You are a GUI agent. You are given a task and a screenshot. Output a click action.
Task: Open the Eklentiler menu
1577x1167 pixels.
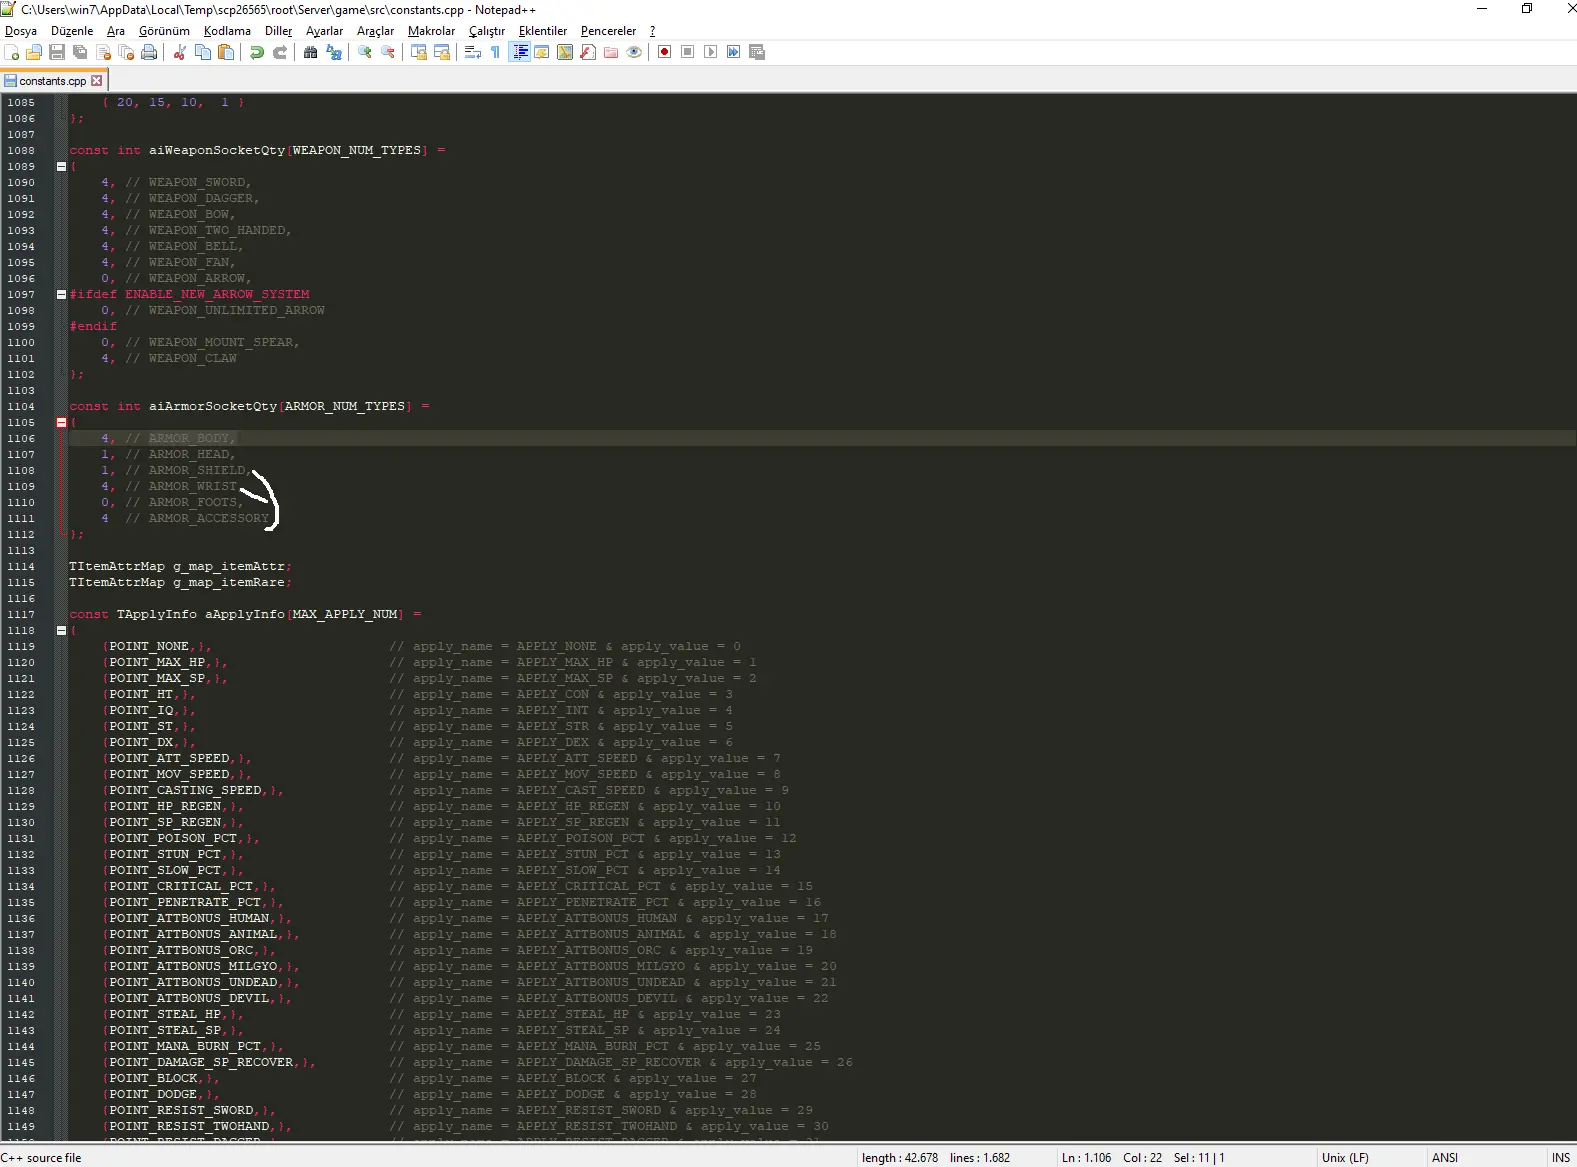tap(542, 31)
